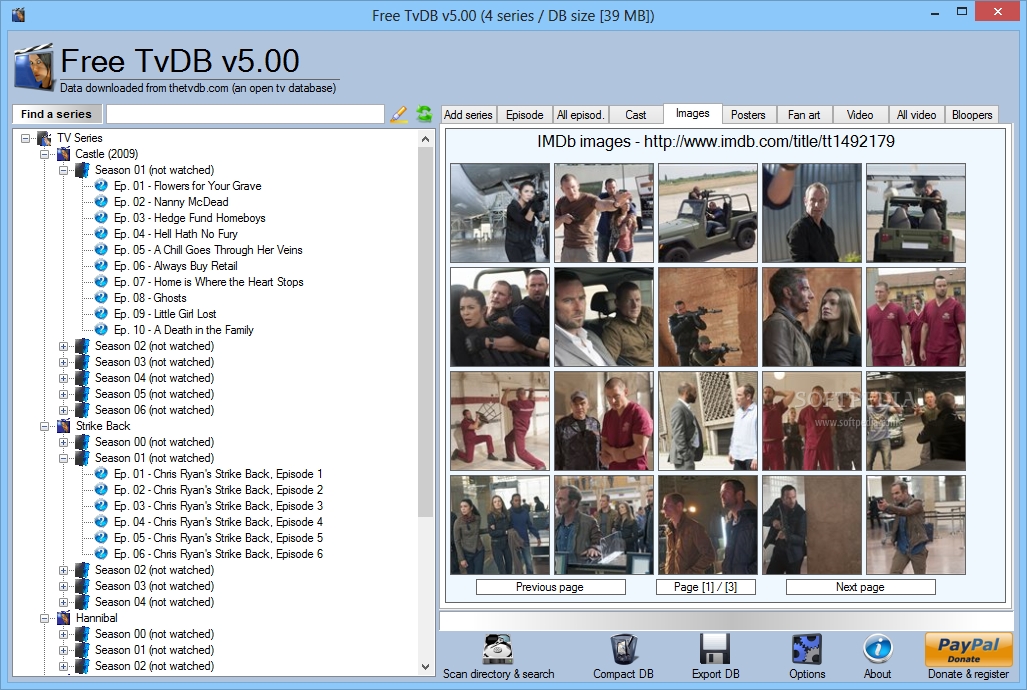This screenshot has height=690, width=1027.
Task: Collapse Castle Season 01 node
Action: [64, 170]
